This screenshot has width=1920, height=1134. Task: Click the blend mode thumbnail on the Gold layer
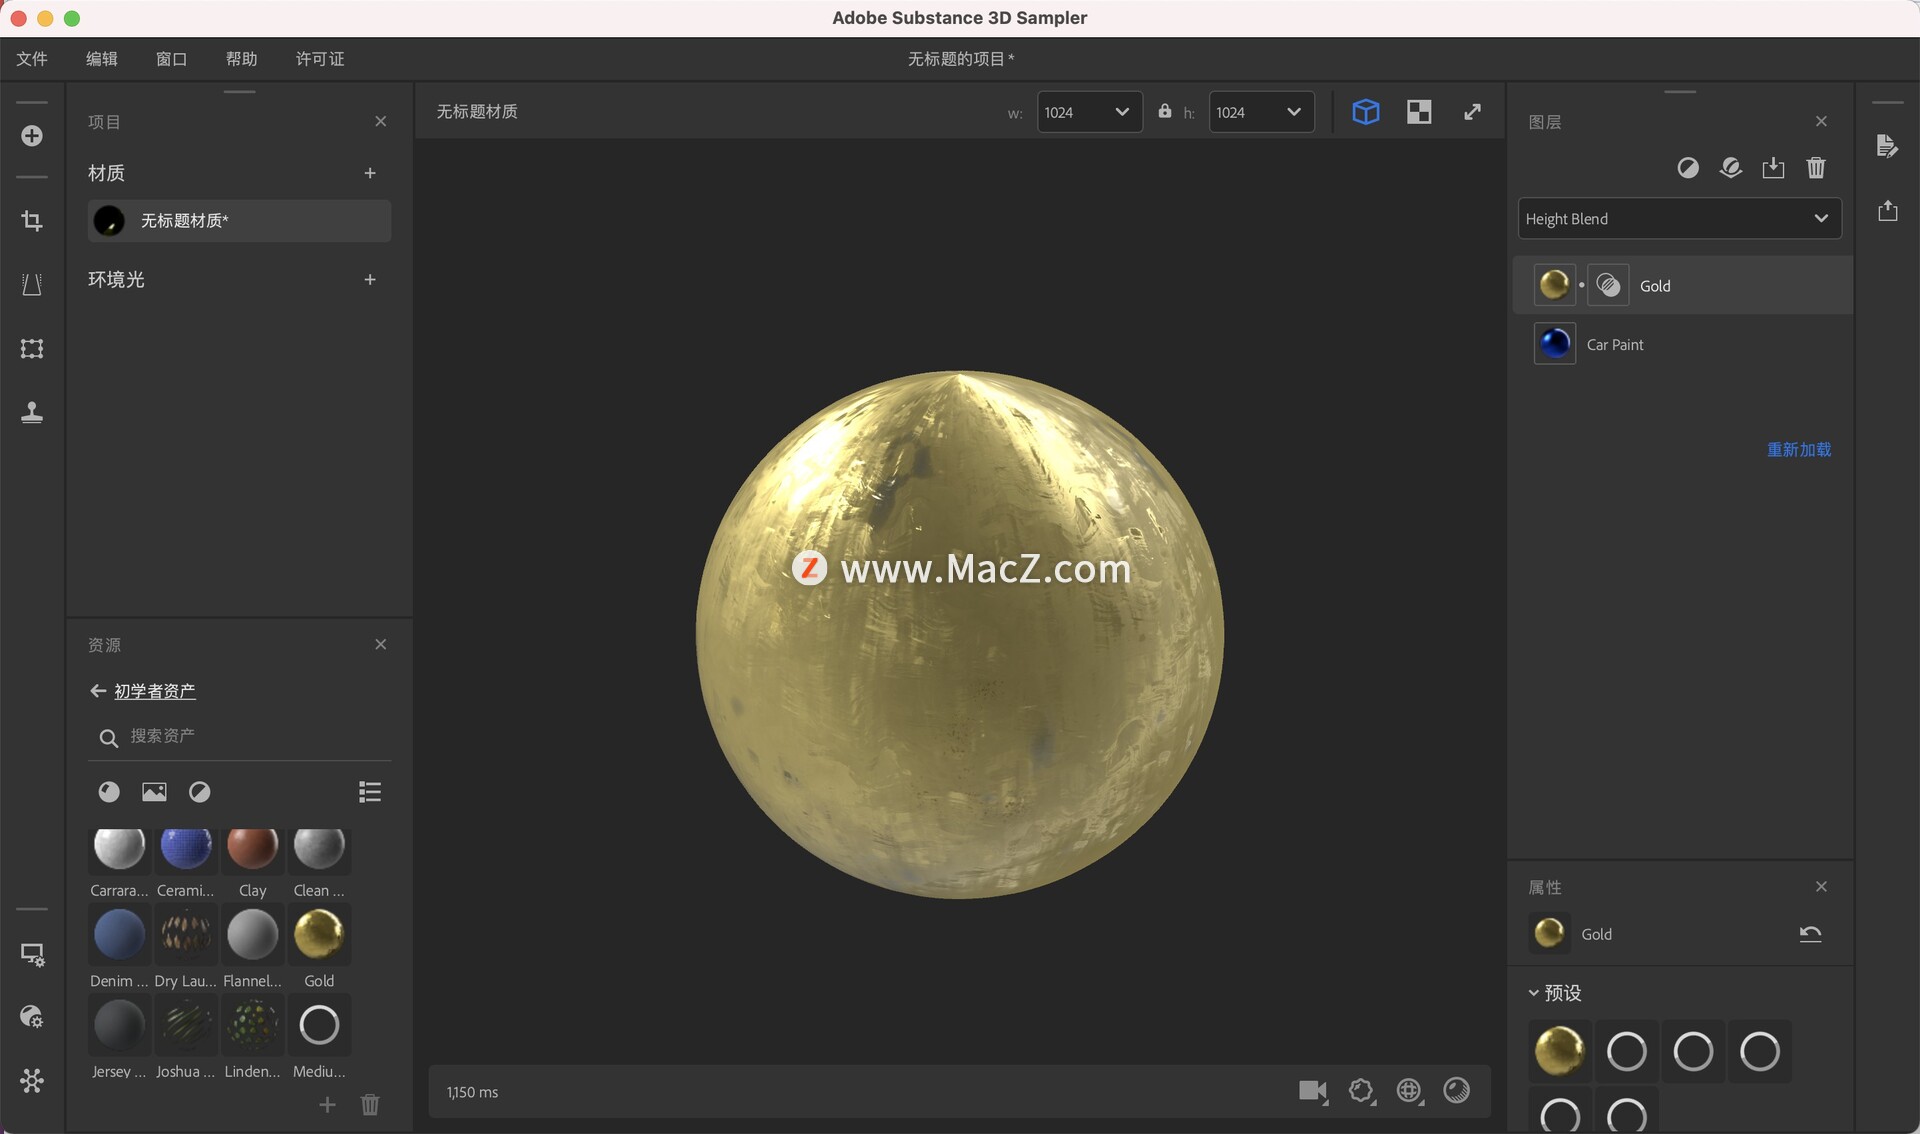(x=1607, y=285)
